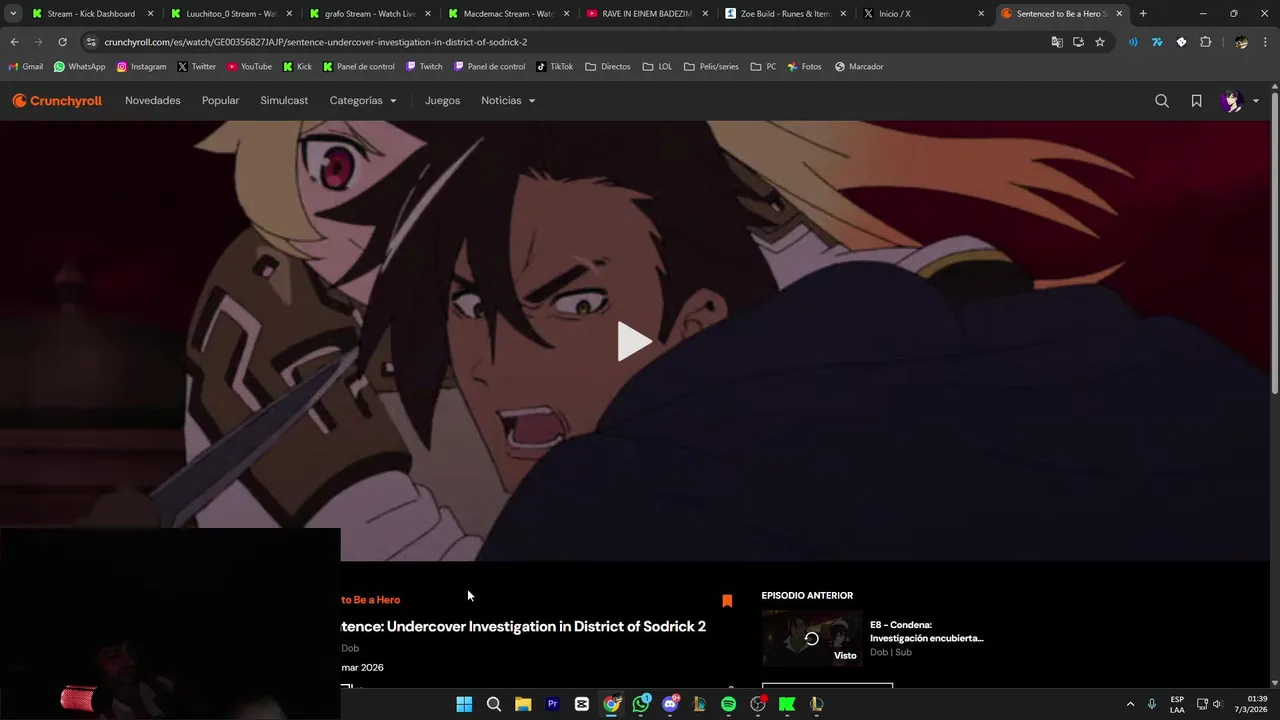The width and height of the screenshot is (1280, 720).
Task: Expand the Noticias dropdown
Action: pyautogui.click(x=508, y=101)
